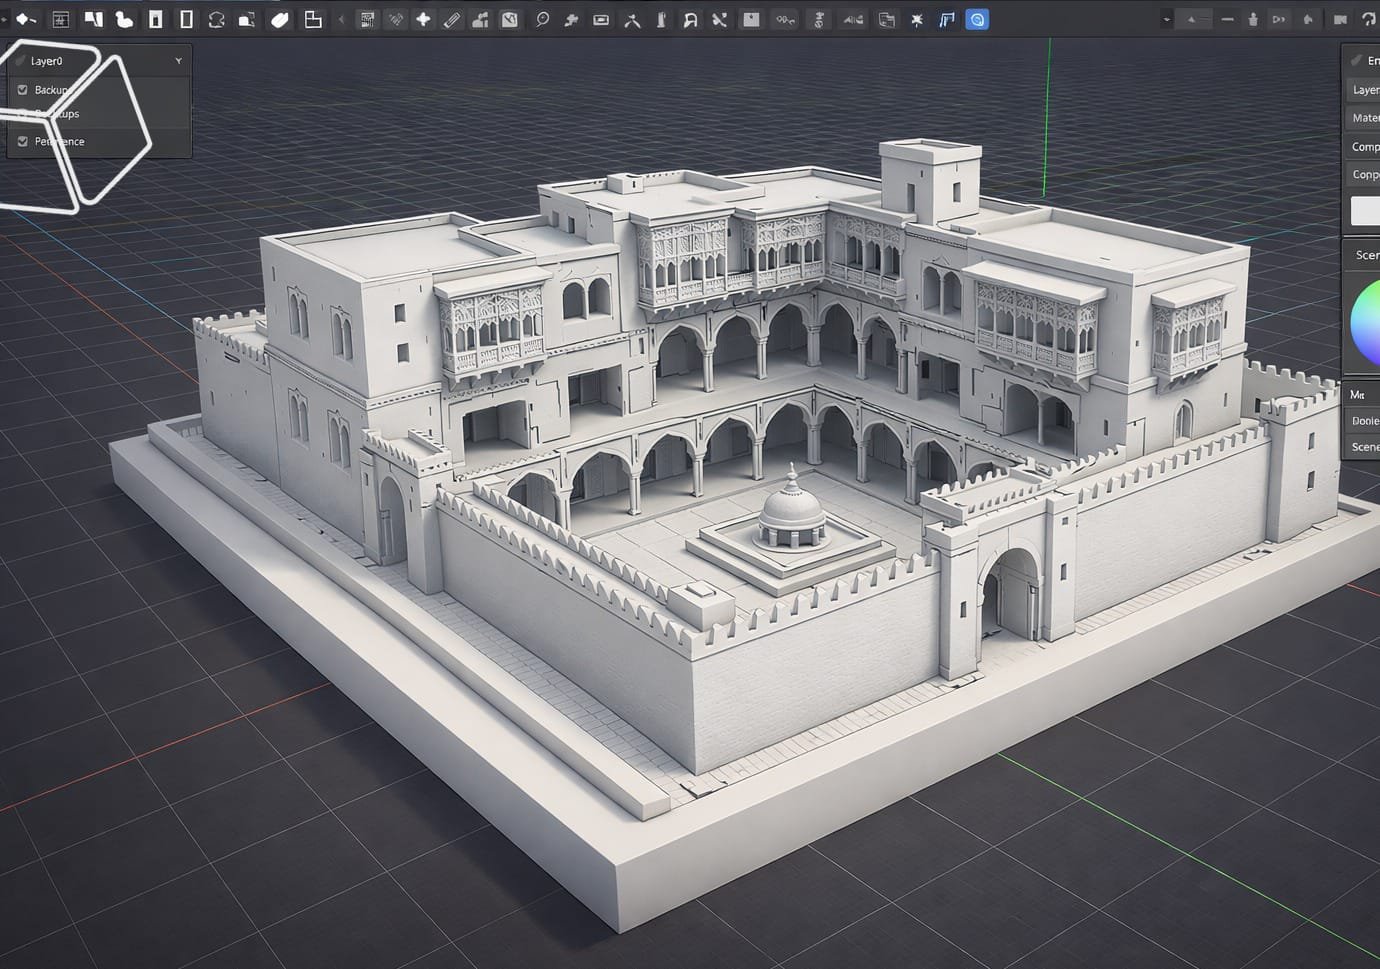Toggle the partially hidden middle layer checkbox
This screenshot has width=1380, height=969.
point(23,114)
